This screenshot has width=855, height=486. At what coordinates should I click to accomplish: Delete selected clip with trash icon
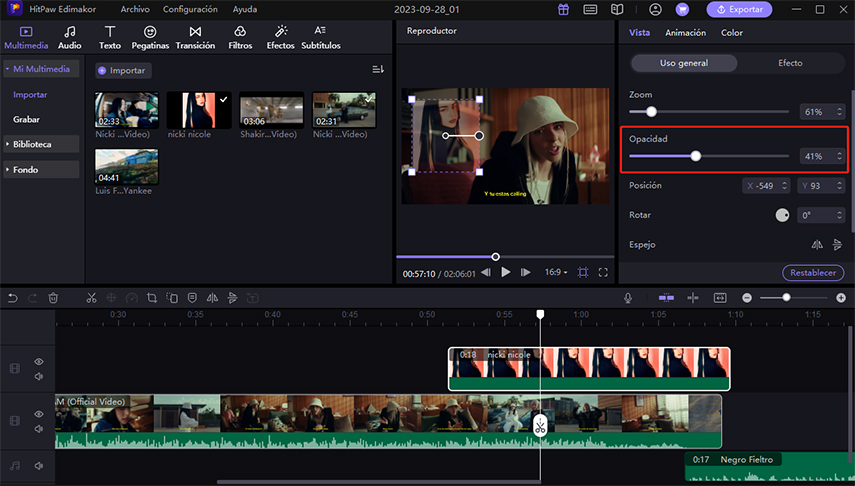click(x=53, y=298)
